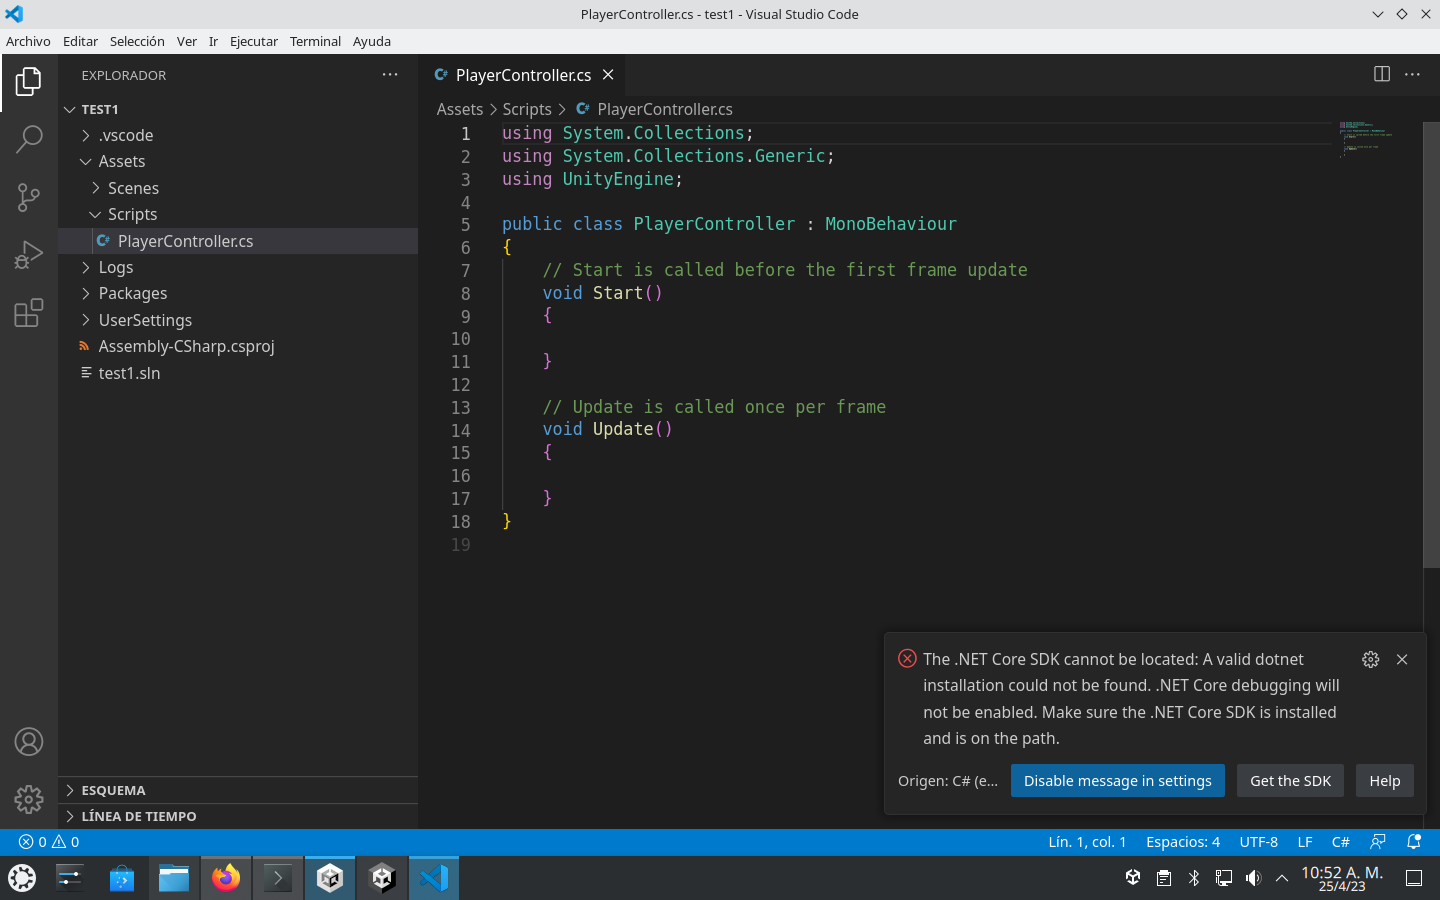Open the Terminal menu
This screenshot has height=900, width=1440.
tap(315, 41)
